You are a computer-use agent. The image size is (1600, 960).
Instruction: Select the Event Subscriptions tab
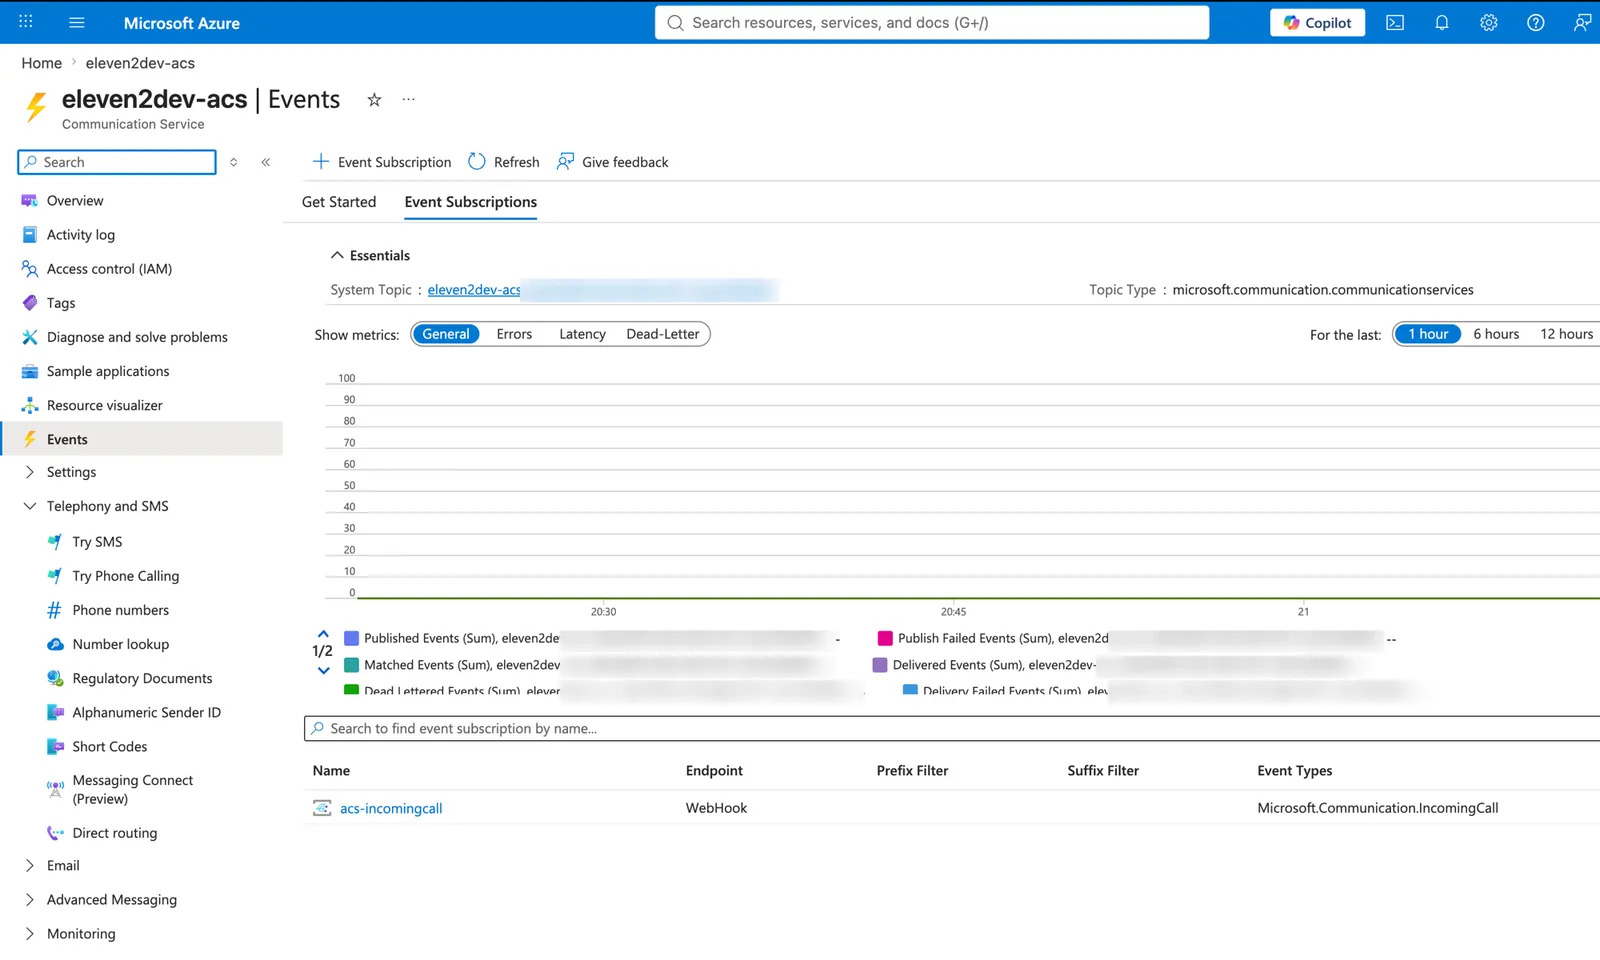471,202
